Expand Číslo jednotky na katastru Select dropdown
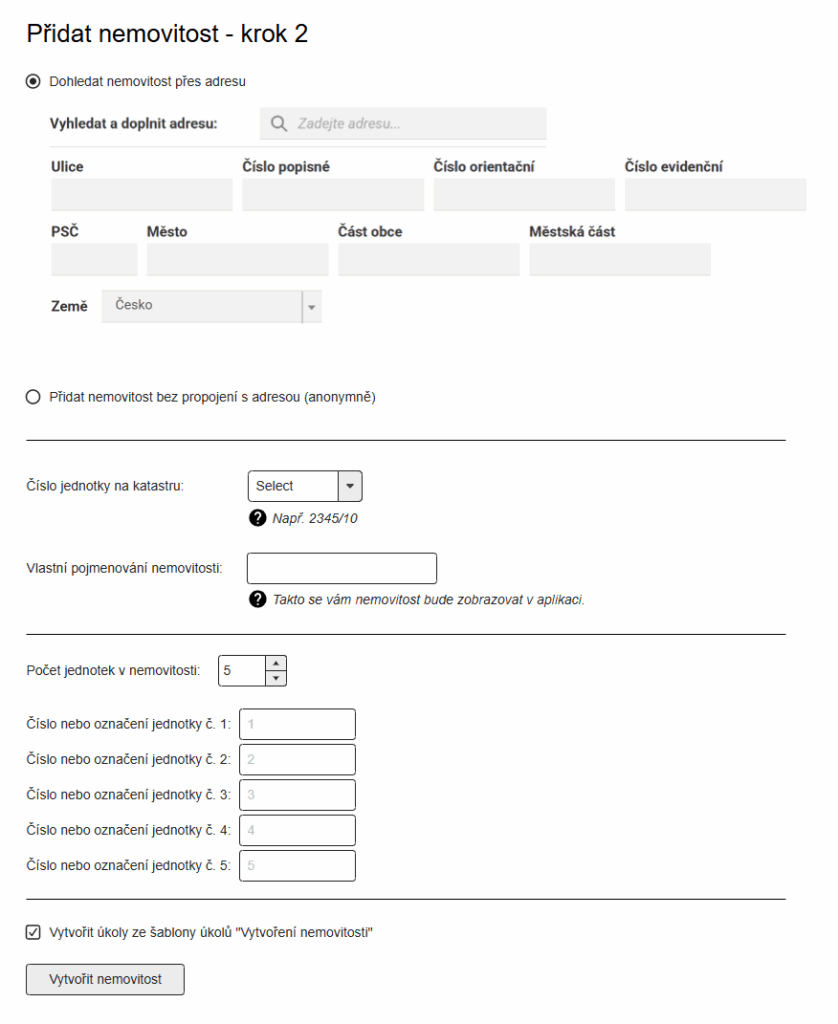Viewport: 838px width, 1024px height. (x=305, y=486)
